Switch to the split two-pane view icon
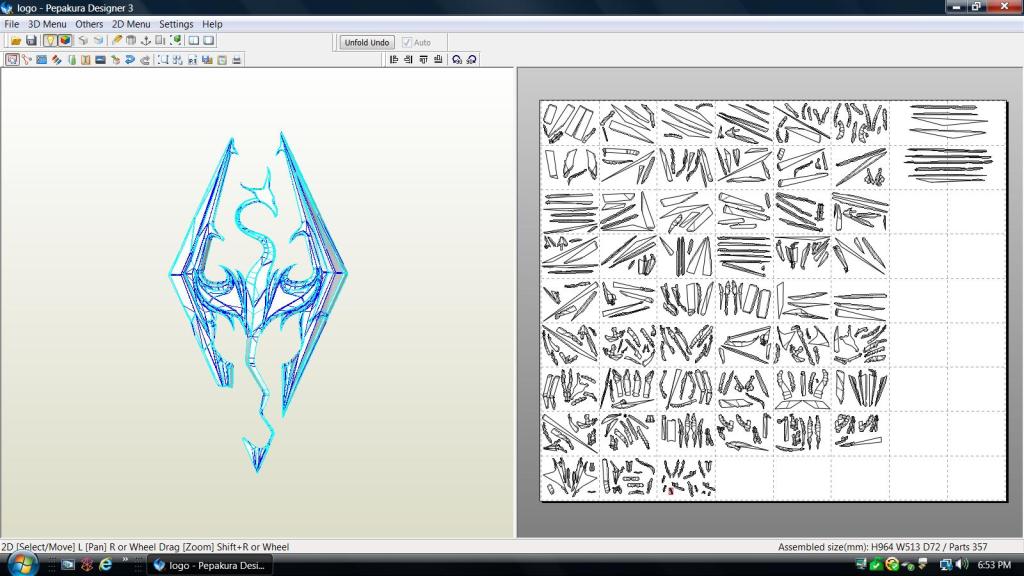 click(194, 40)
